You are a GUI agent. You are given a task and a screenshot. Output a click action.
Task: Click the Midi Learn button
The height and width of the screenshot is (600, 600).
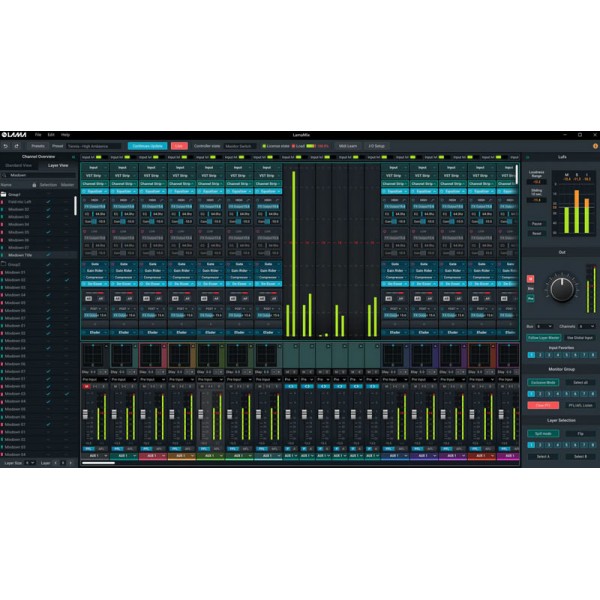point(348,146)
